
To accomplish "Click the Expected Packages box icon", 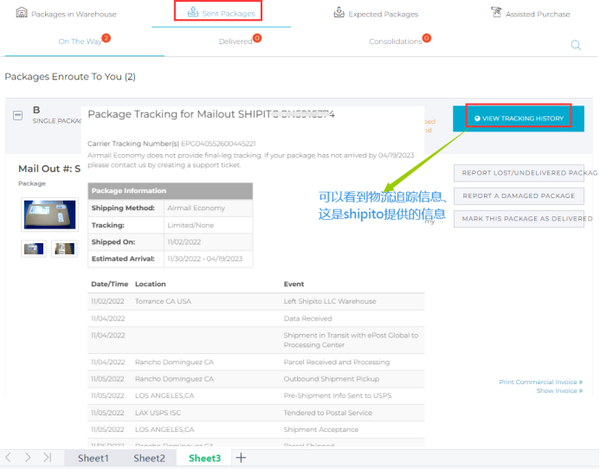I will [x=339, y=12].
